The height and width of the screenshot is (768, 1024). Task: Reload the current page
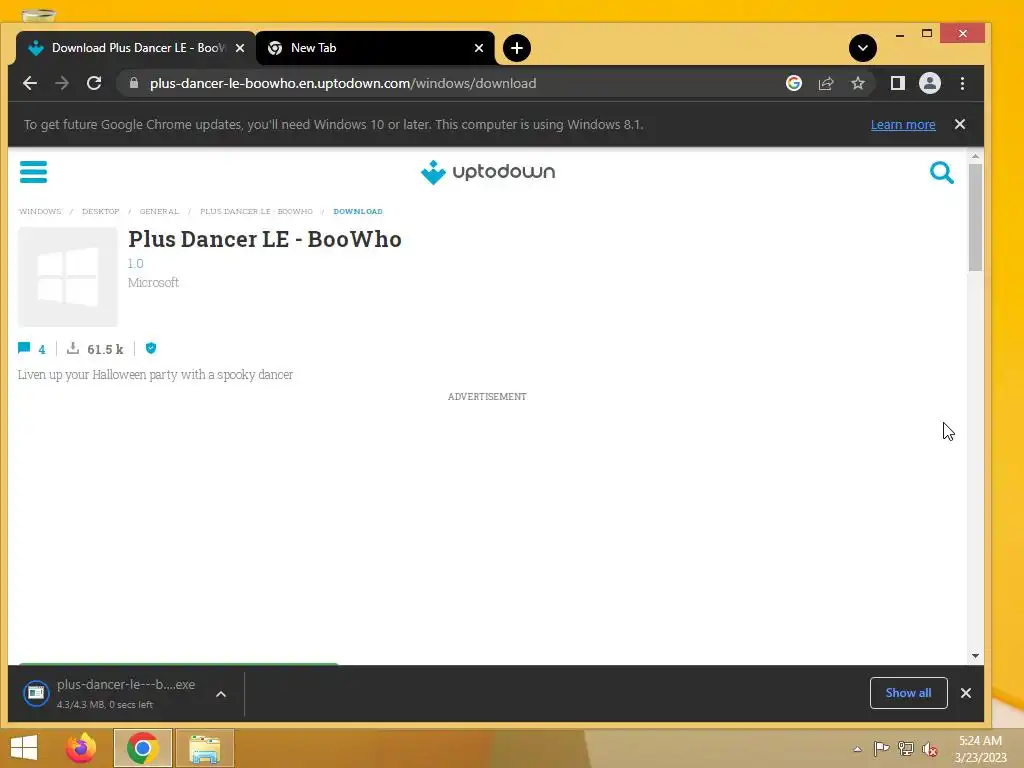pos(94,84)
